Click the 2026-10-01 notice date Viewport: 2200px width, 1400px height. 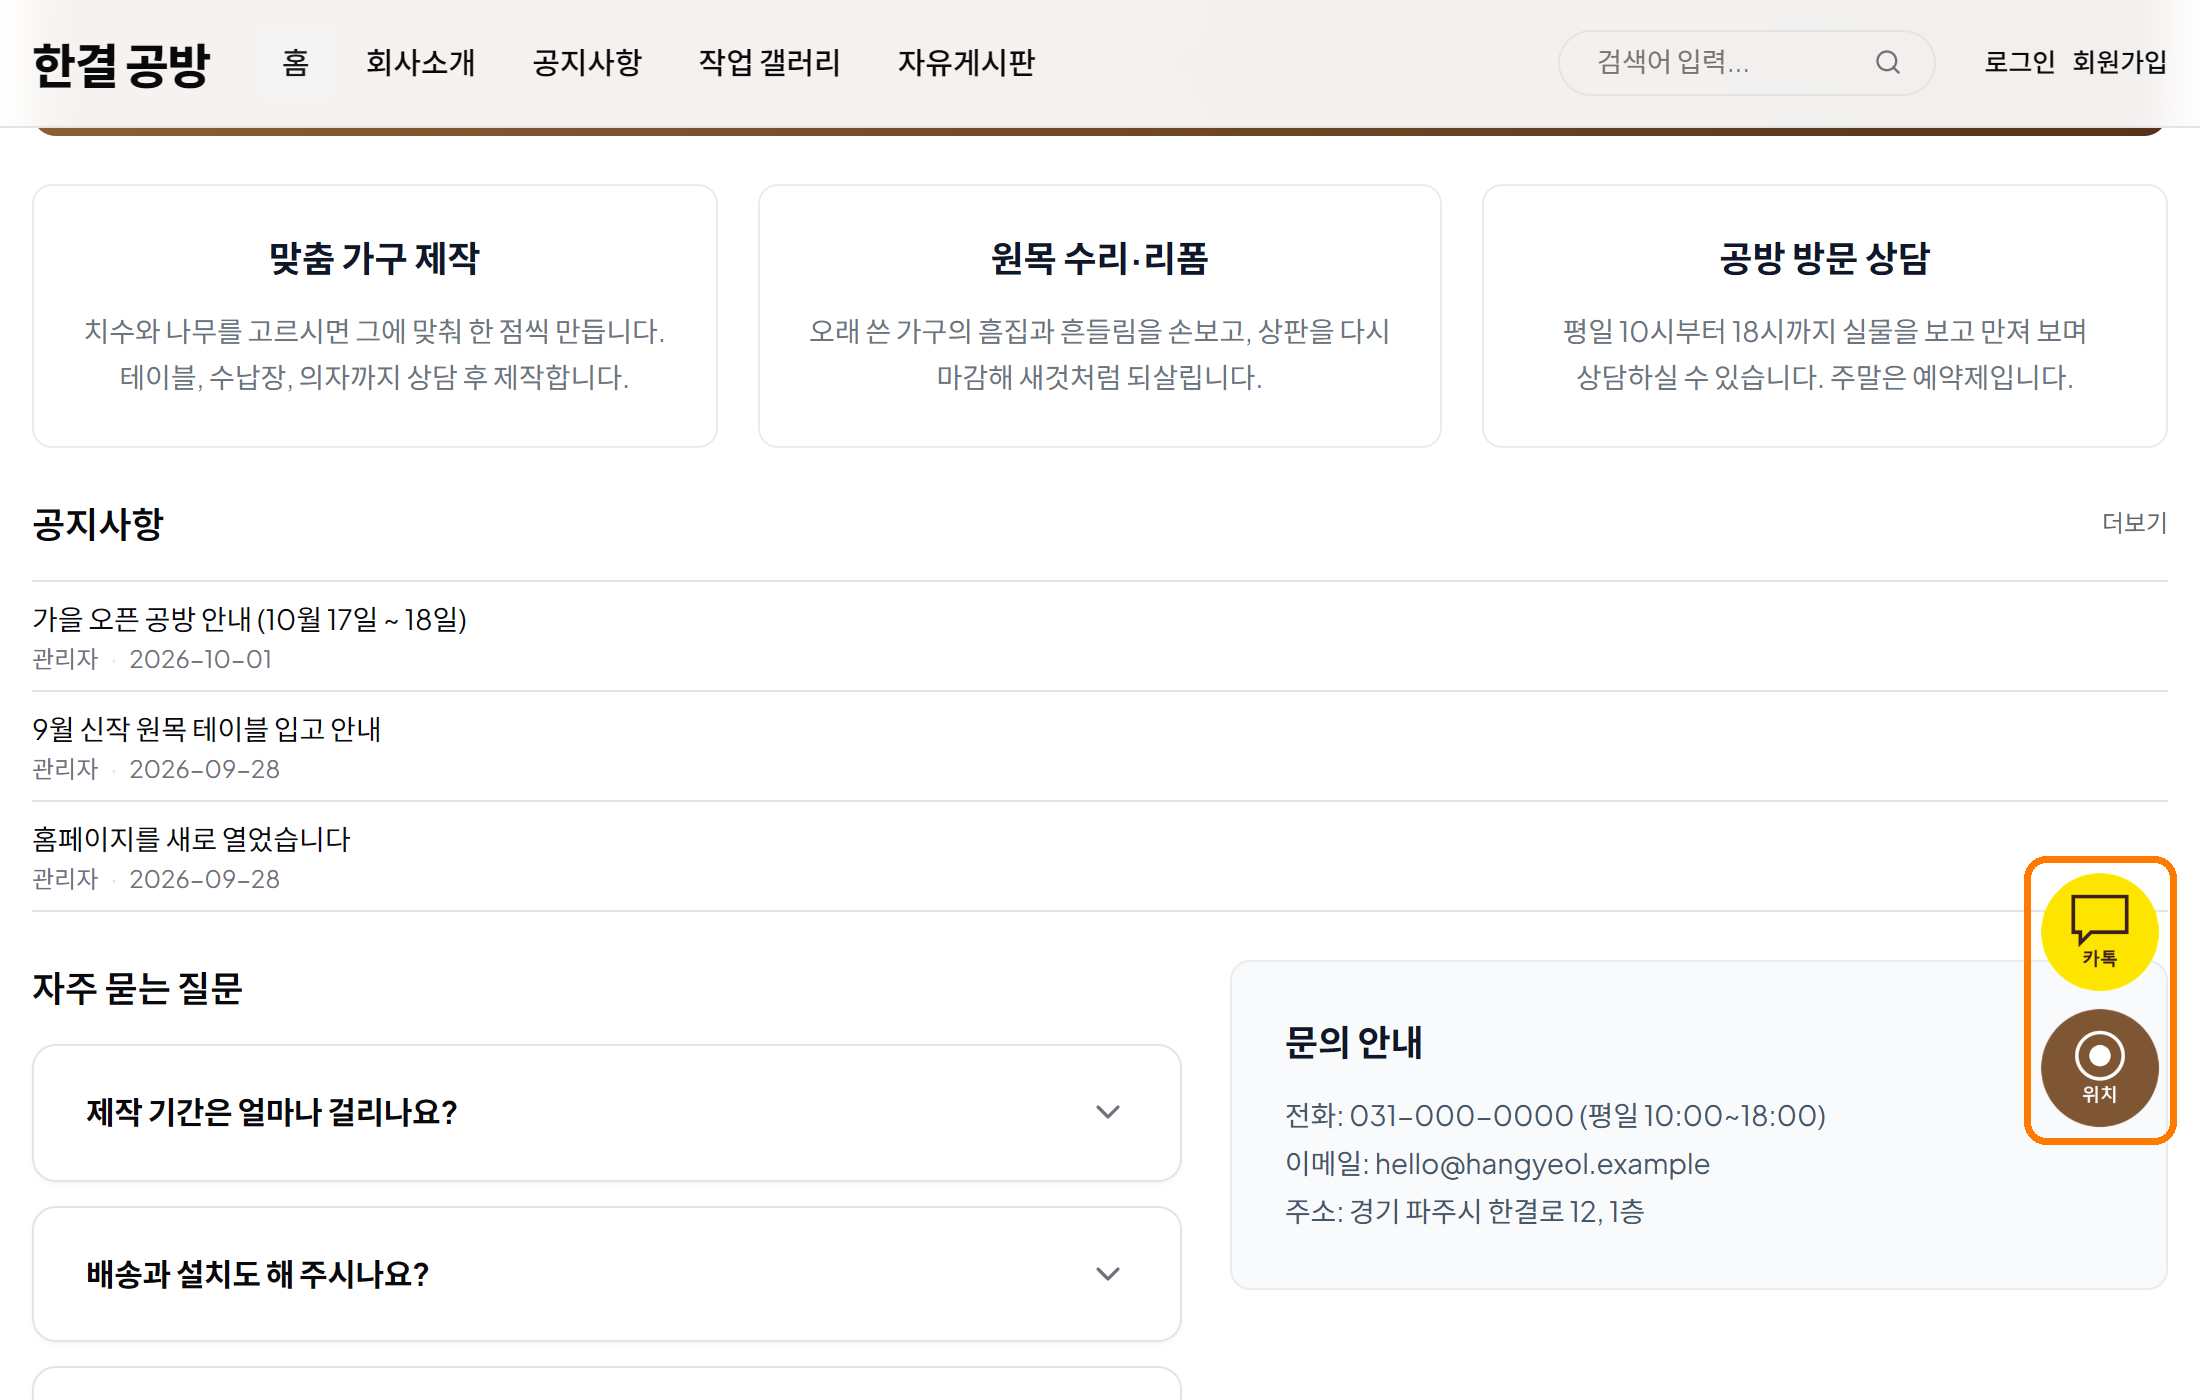(x=200, y=660)
